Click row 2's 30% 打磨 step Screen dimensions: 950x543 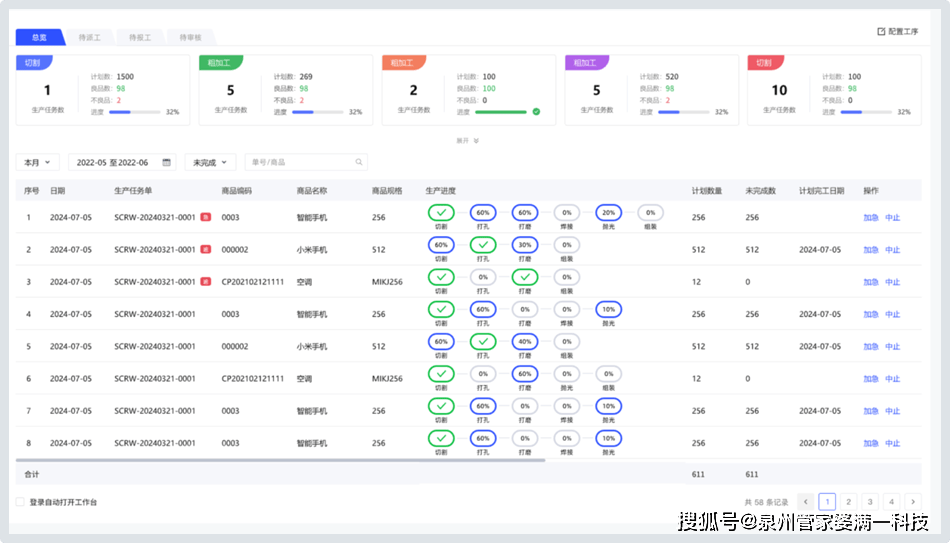525,245
